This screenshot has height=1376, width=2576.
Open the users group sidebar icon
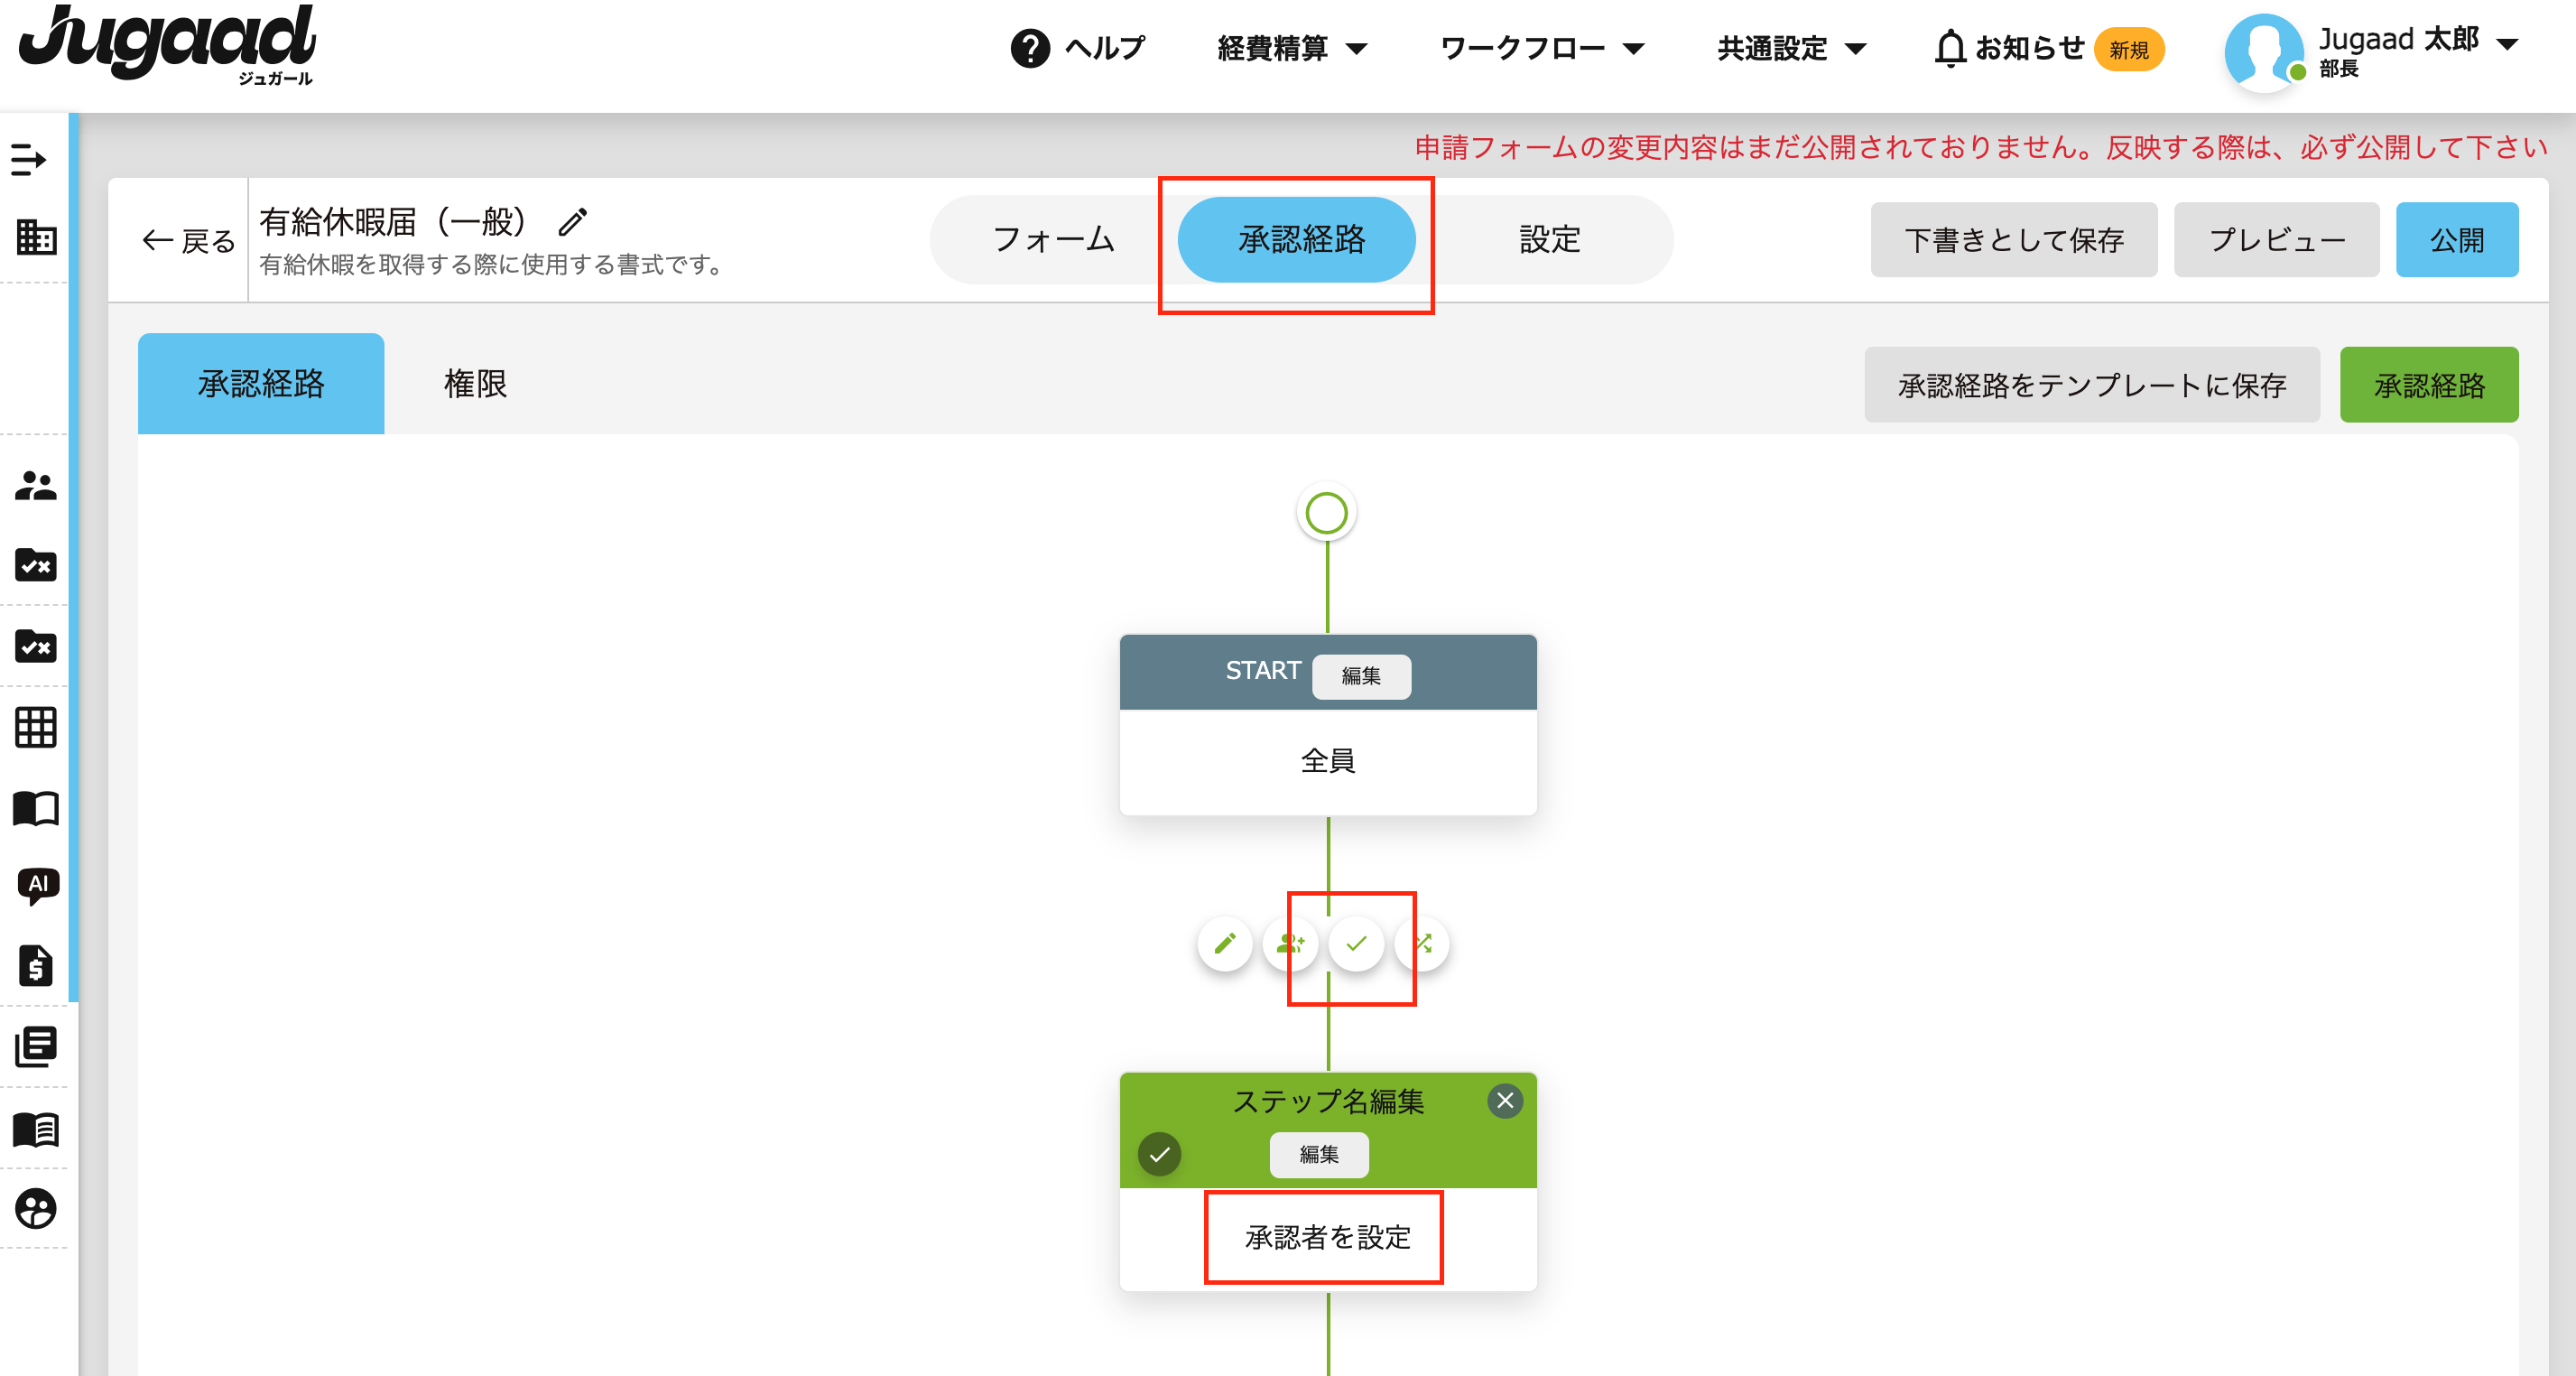click(36, 486)
